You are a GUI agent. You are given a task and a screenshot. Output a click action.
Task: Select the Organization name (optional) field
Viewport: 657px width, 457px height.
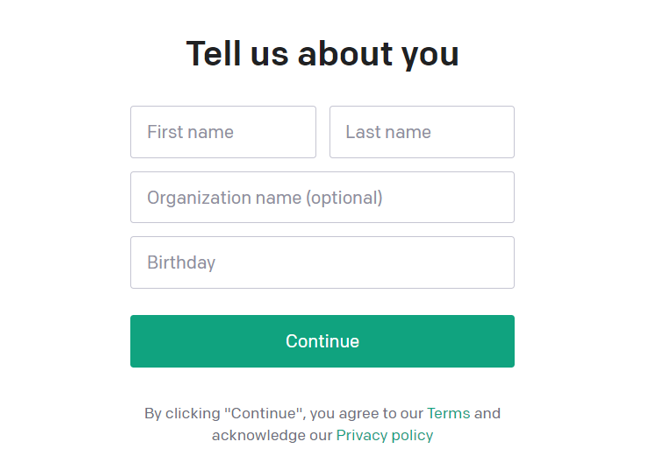pos(322,197)
